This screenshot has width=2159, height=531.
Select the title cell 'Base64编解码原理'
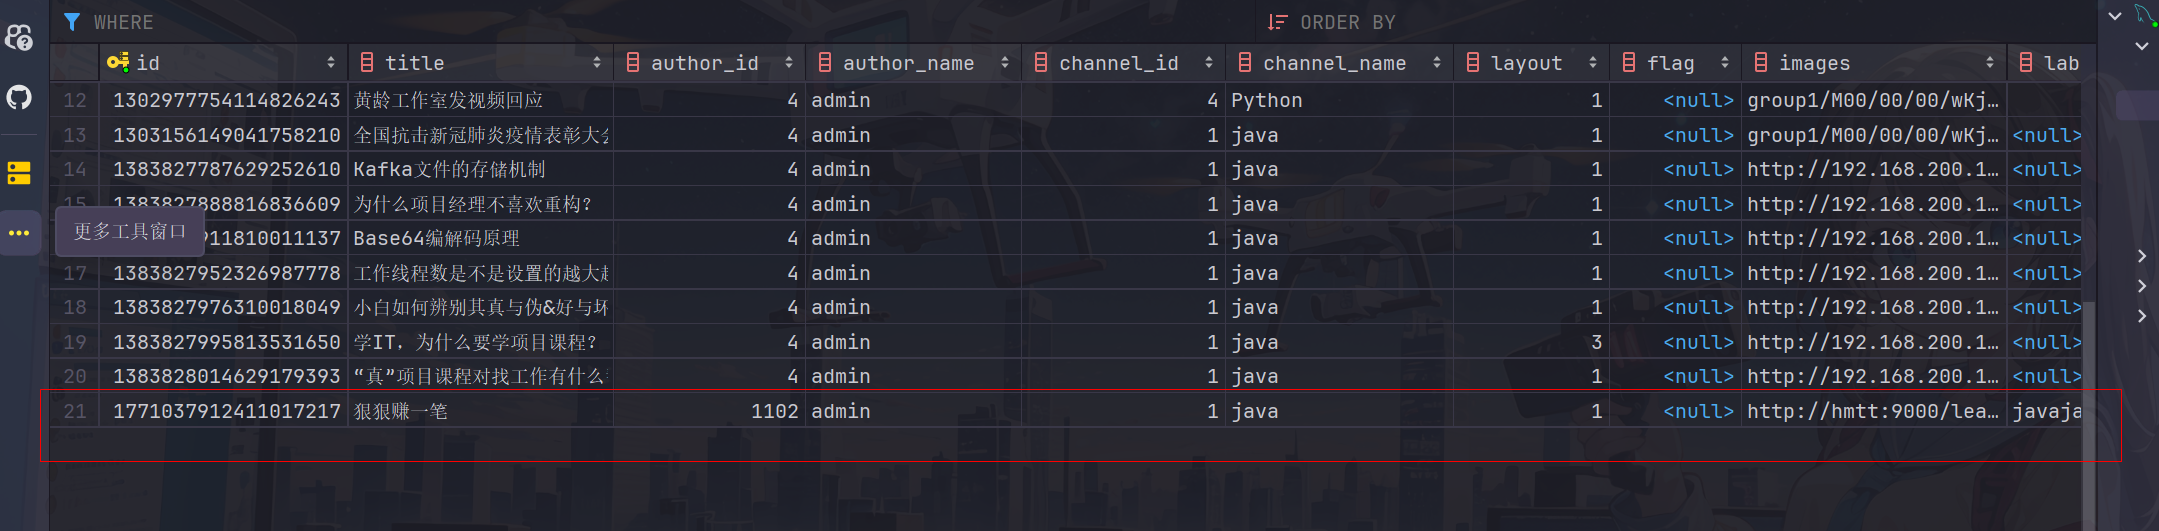[x=481, y=238]
